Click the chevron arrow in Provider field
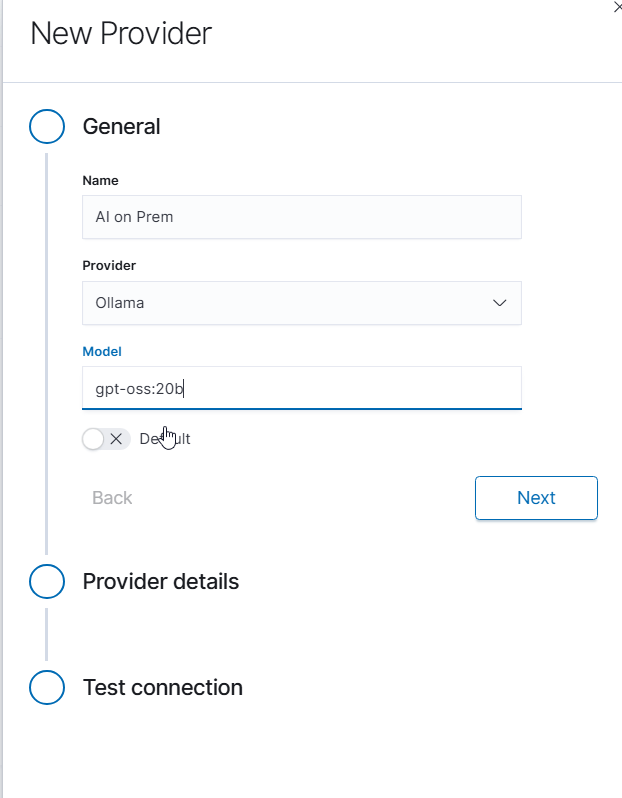The image size is (622, 798). point(500,303)
